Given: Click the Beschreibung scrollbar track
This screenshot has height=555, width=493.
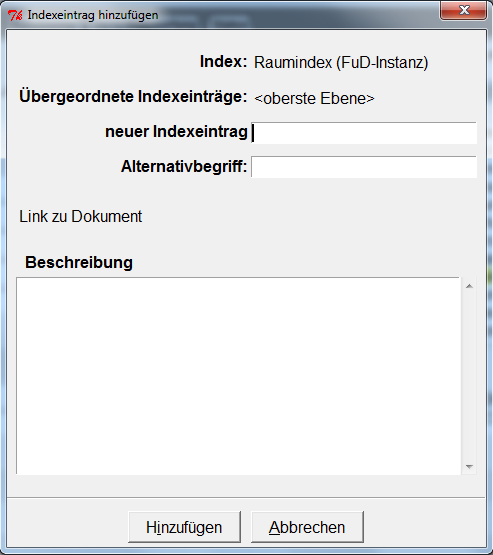Looking at the screenshot, I should tap(469, 376).
